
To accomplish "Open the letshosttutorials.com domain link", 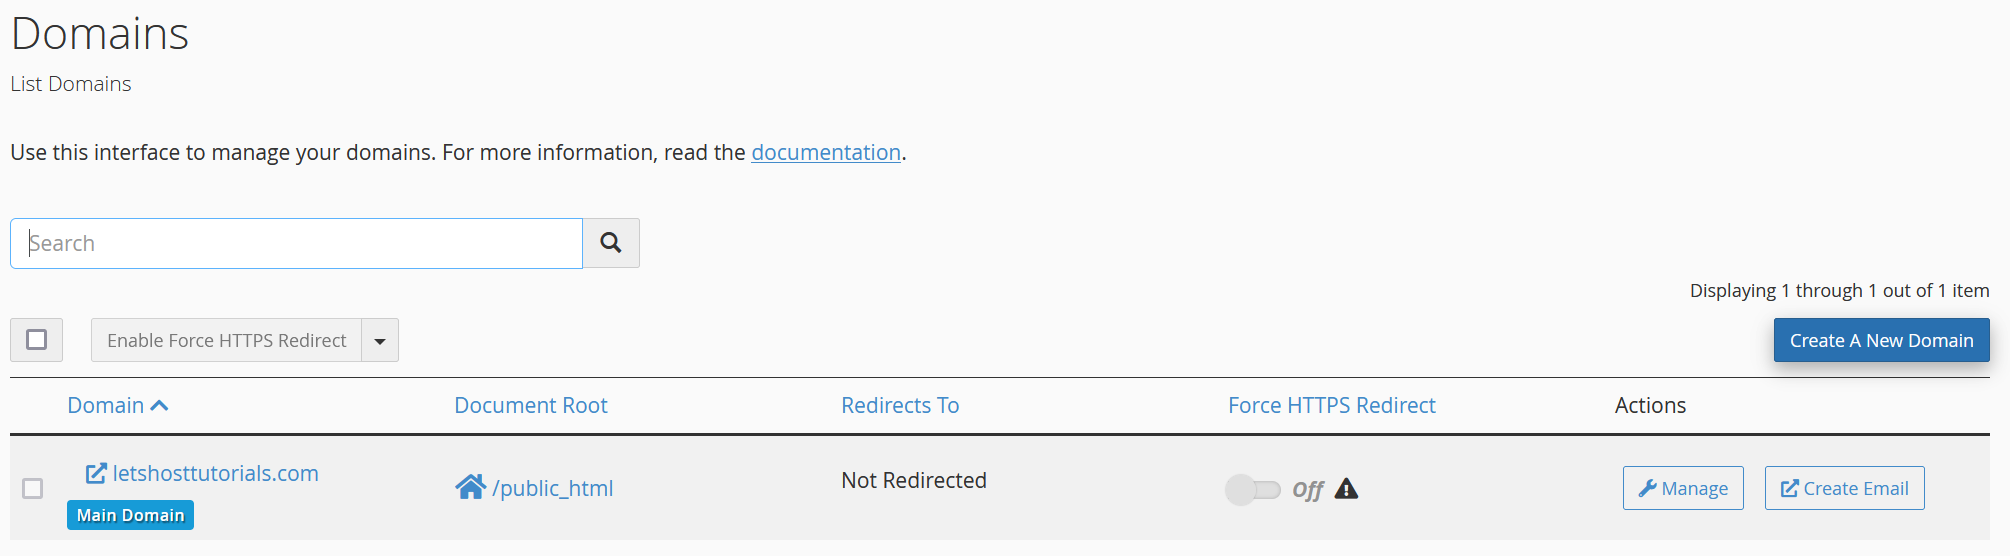I will pos(215,473).
